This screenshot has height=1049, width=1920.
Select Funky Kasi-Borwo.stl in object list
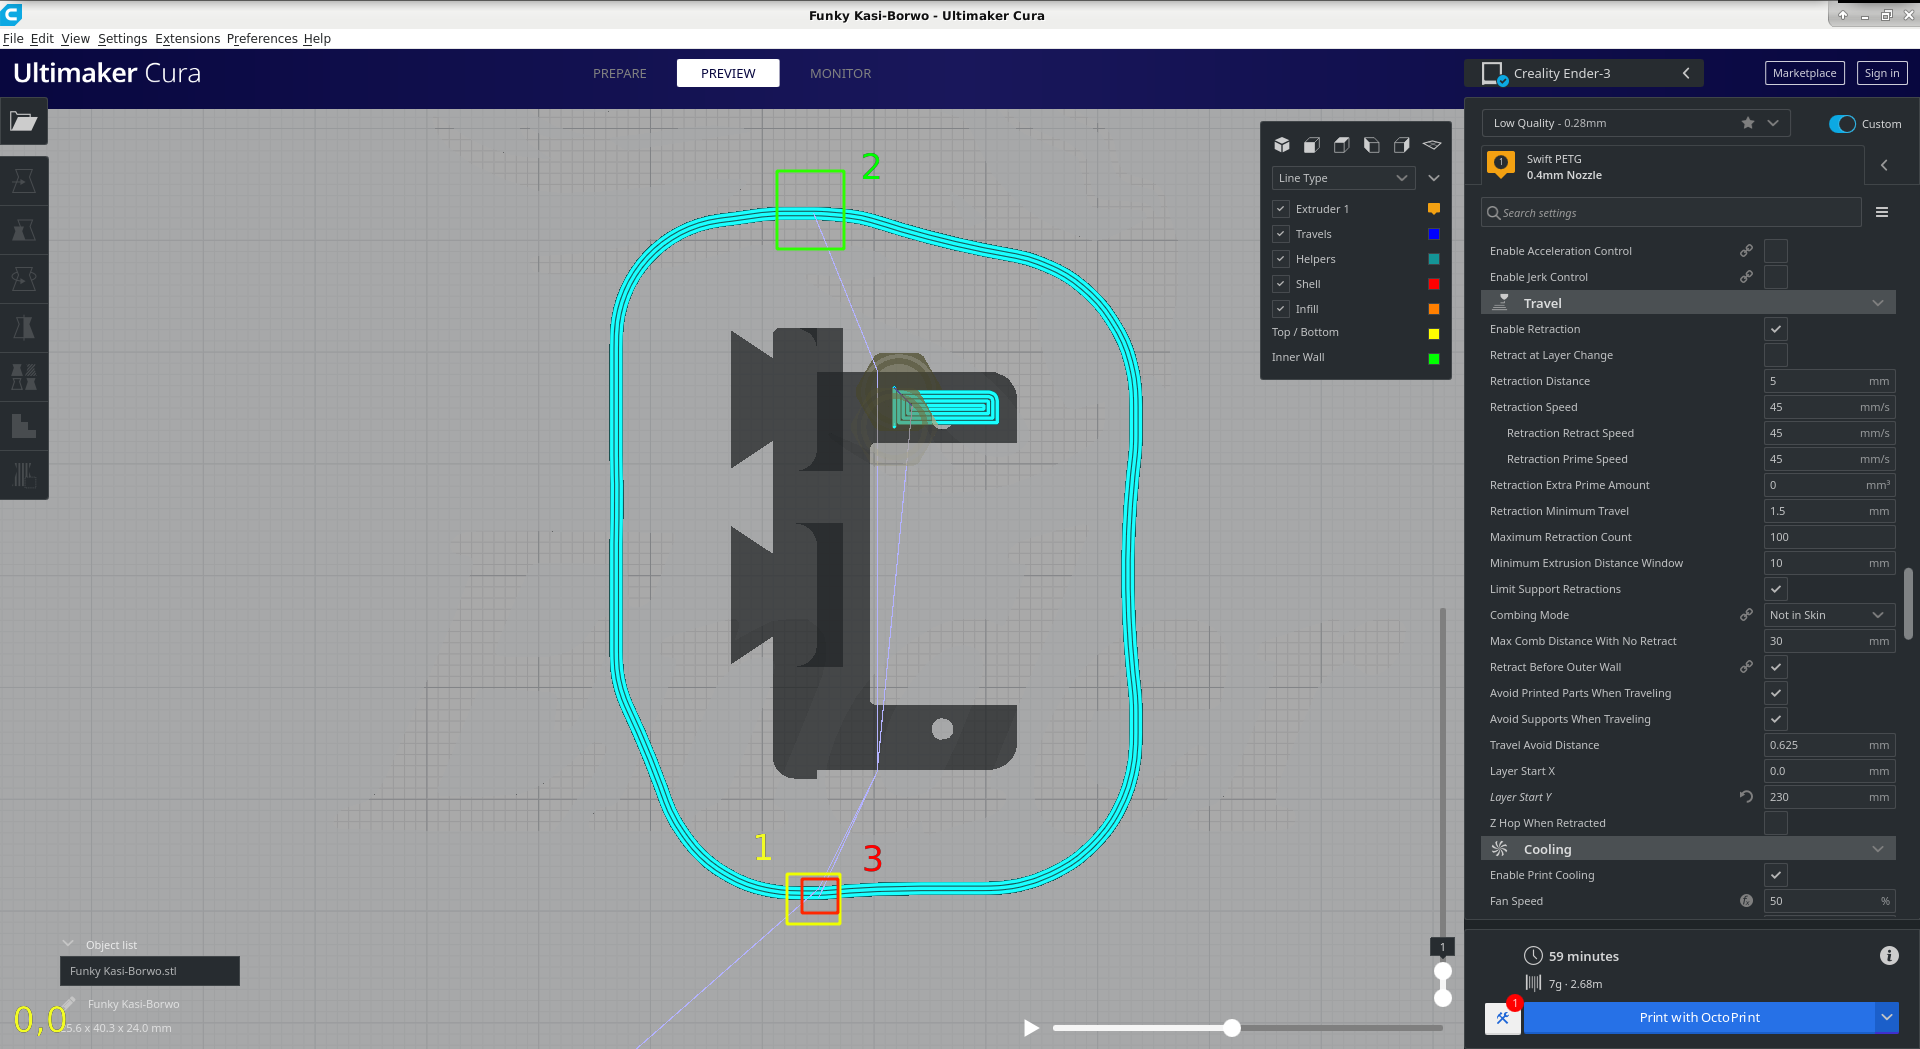150,971
